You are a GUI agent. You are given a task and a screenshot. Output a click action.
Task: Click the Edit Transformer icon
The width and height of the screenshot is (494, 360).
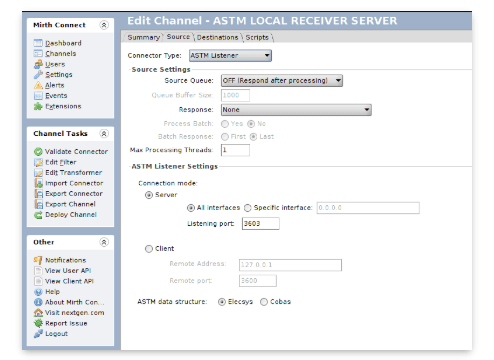38,173
